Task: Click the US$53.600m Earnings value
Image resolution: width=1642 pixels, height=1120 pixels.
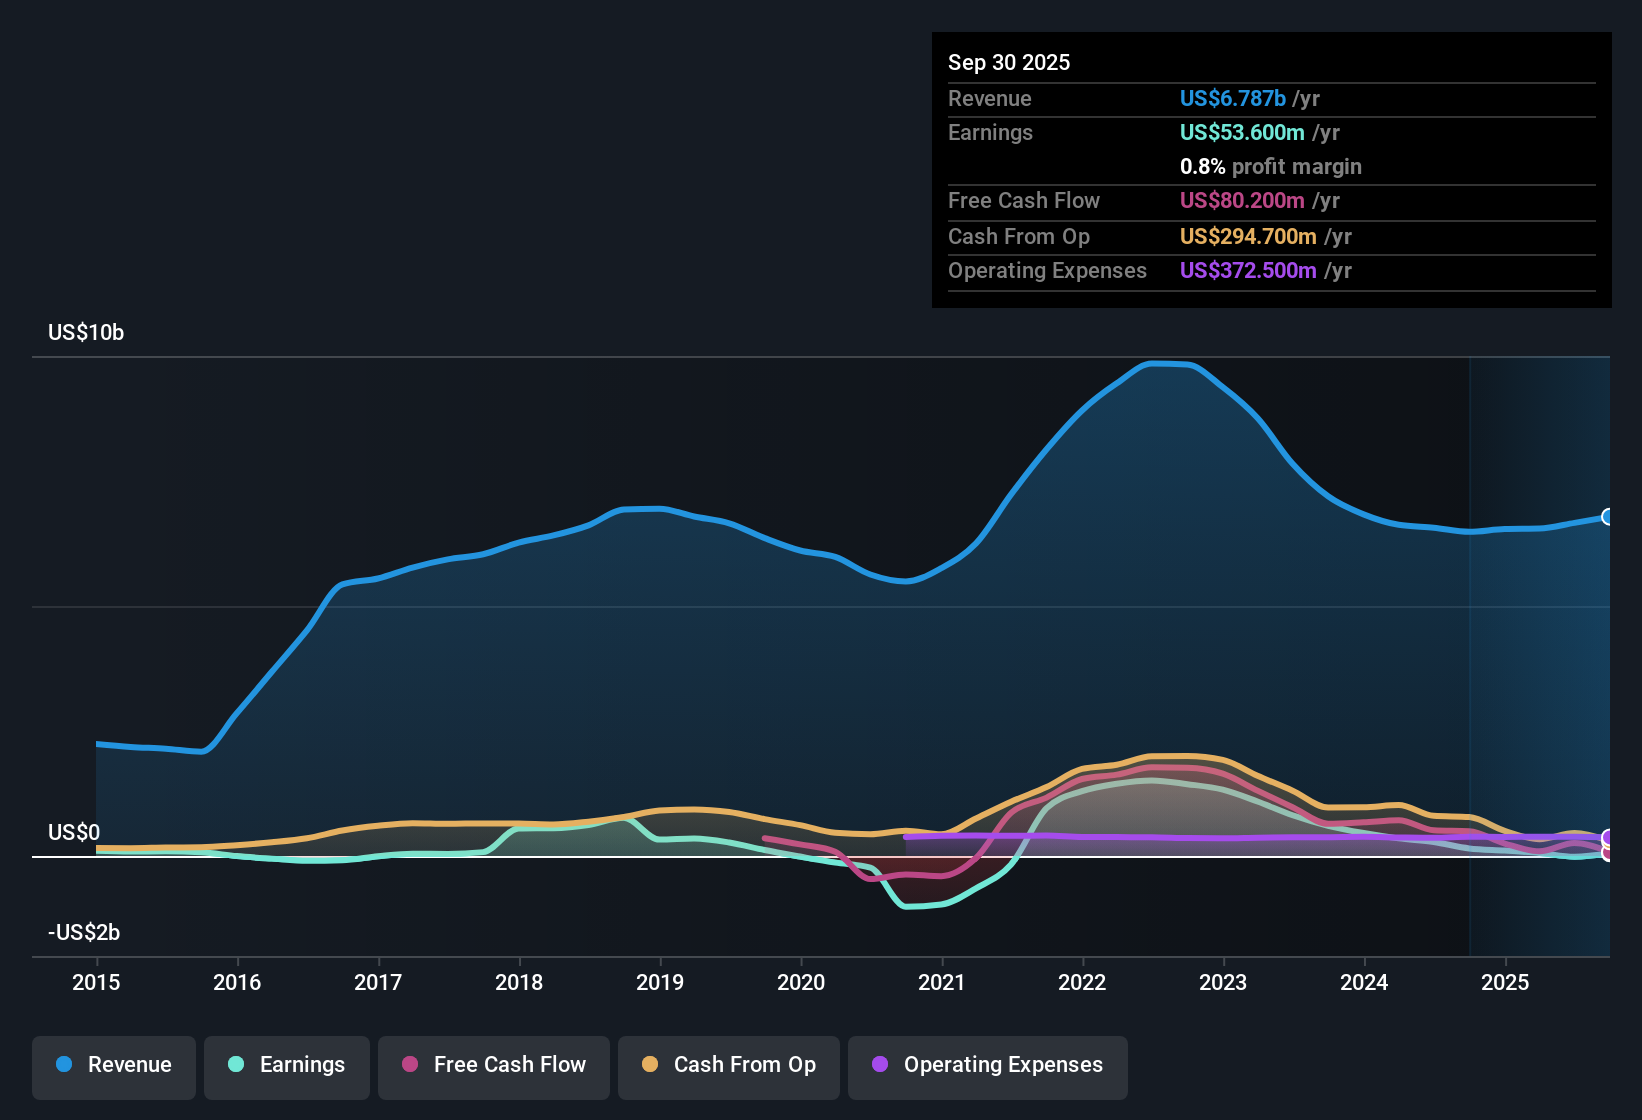Action: pyautogui.click(x=1242, y=132)
